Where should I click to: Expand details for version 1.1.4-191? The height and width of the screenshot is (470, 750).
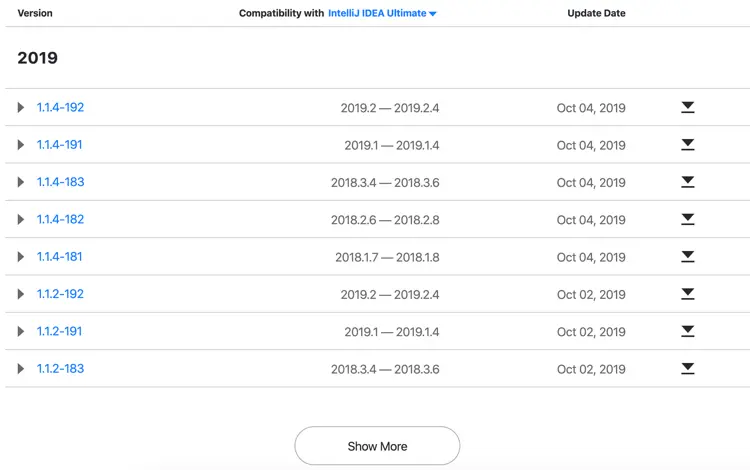(21, 145)
